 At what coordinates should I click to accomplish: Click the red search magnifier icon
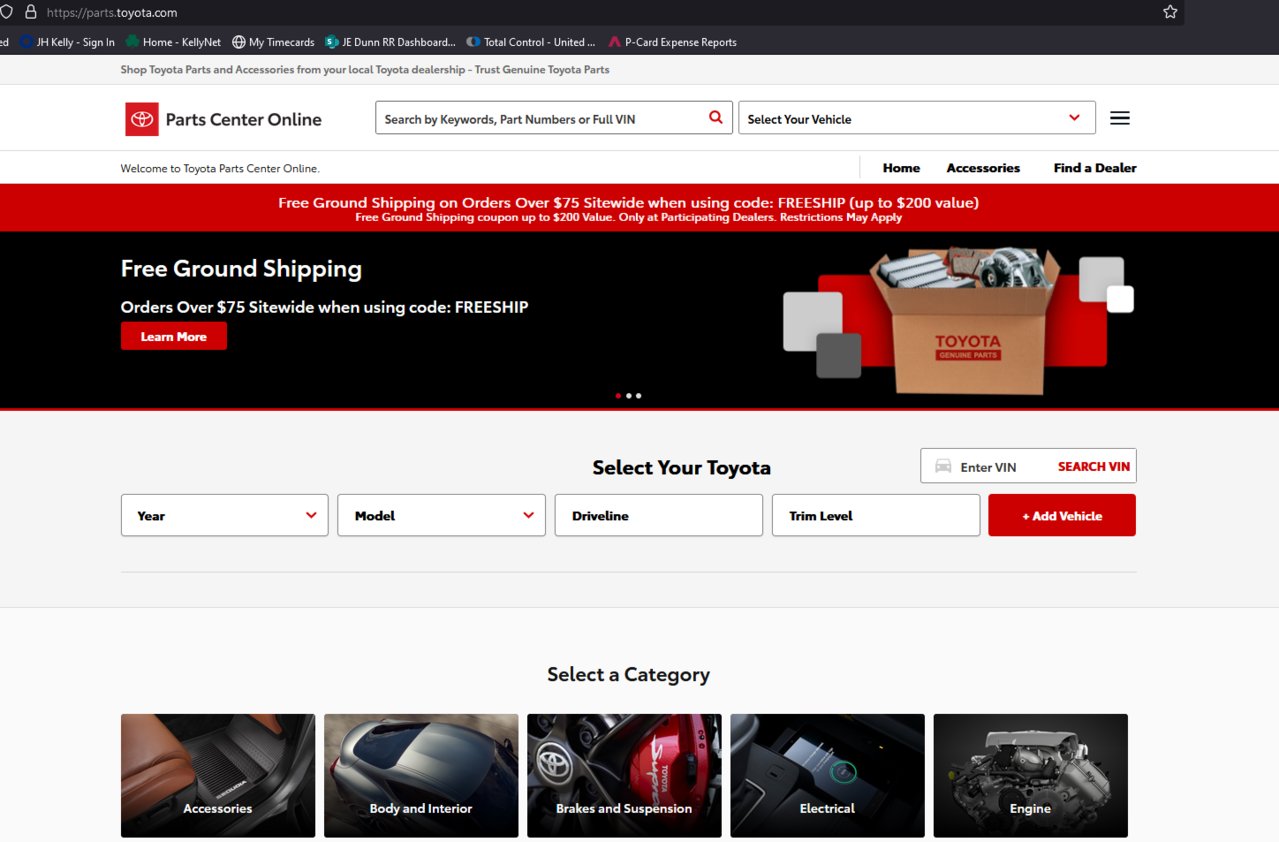pos(716,118)
